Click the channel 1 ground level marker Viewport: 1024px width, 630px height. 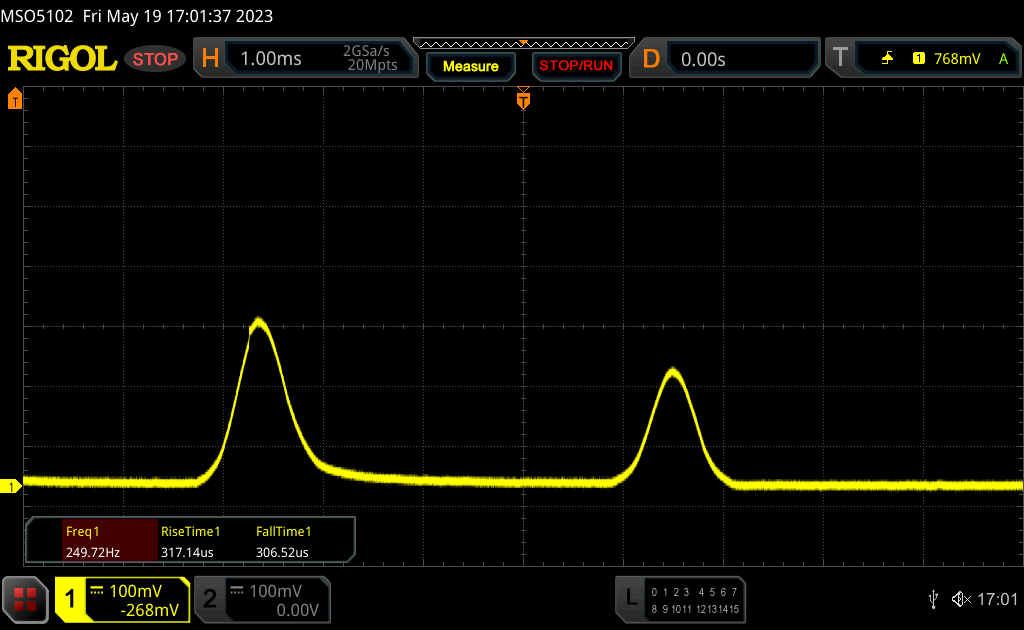click(11, 486)
